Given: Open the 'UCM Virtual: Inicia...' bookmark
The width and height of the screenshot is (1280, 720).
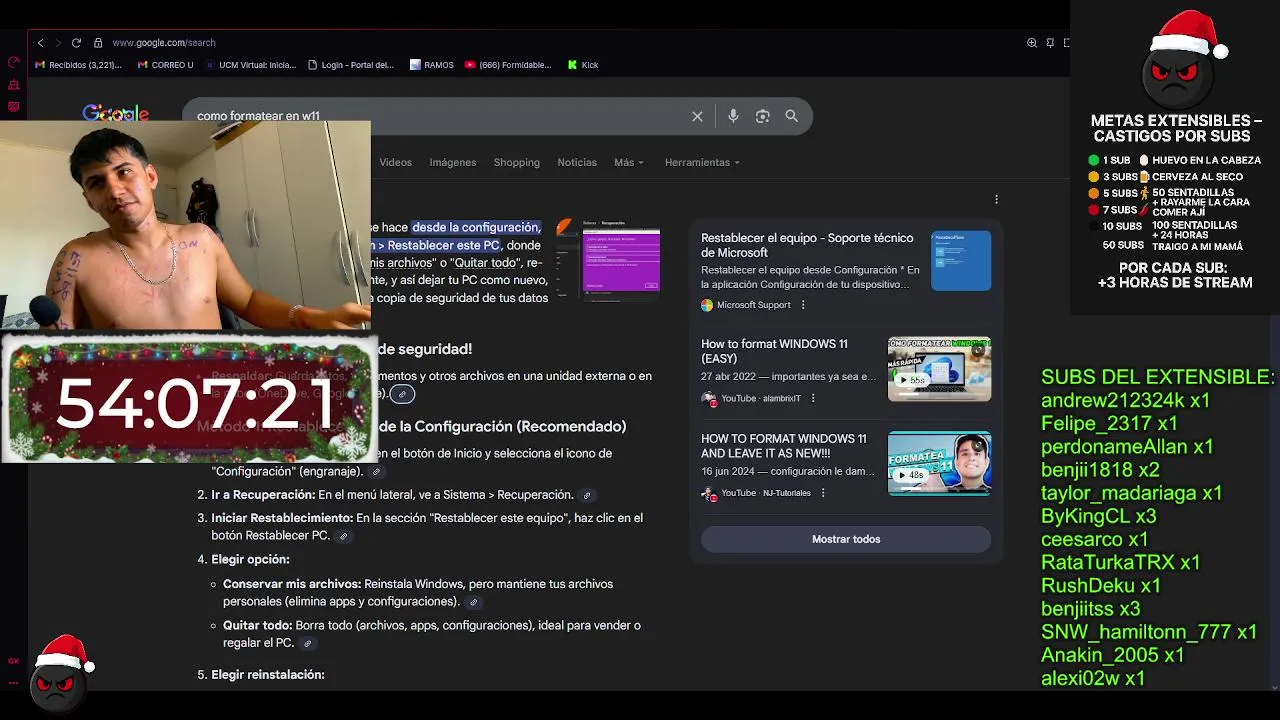Looking at the screenshot, I should (x=250, y=65).
